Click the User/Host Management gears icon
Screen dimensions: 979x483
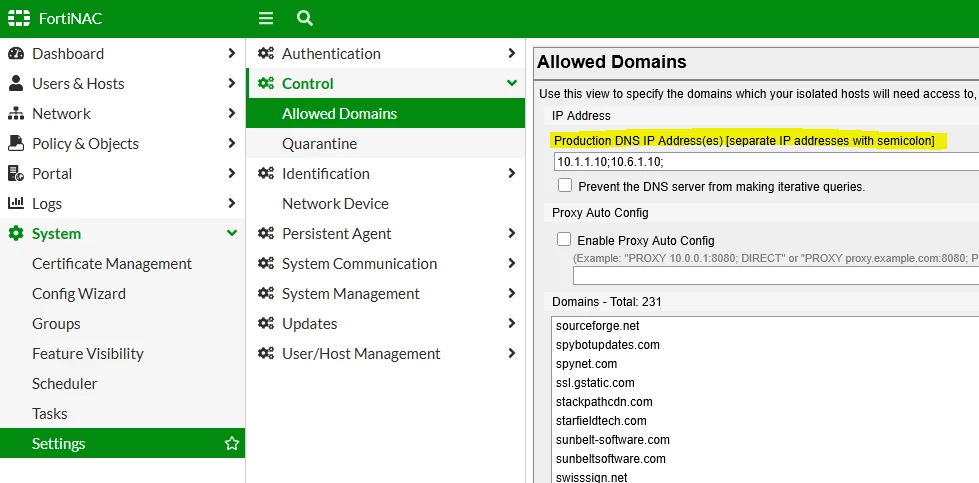click(x=266, y=353)
